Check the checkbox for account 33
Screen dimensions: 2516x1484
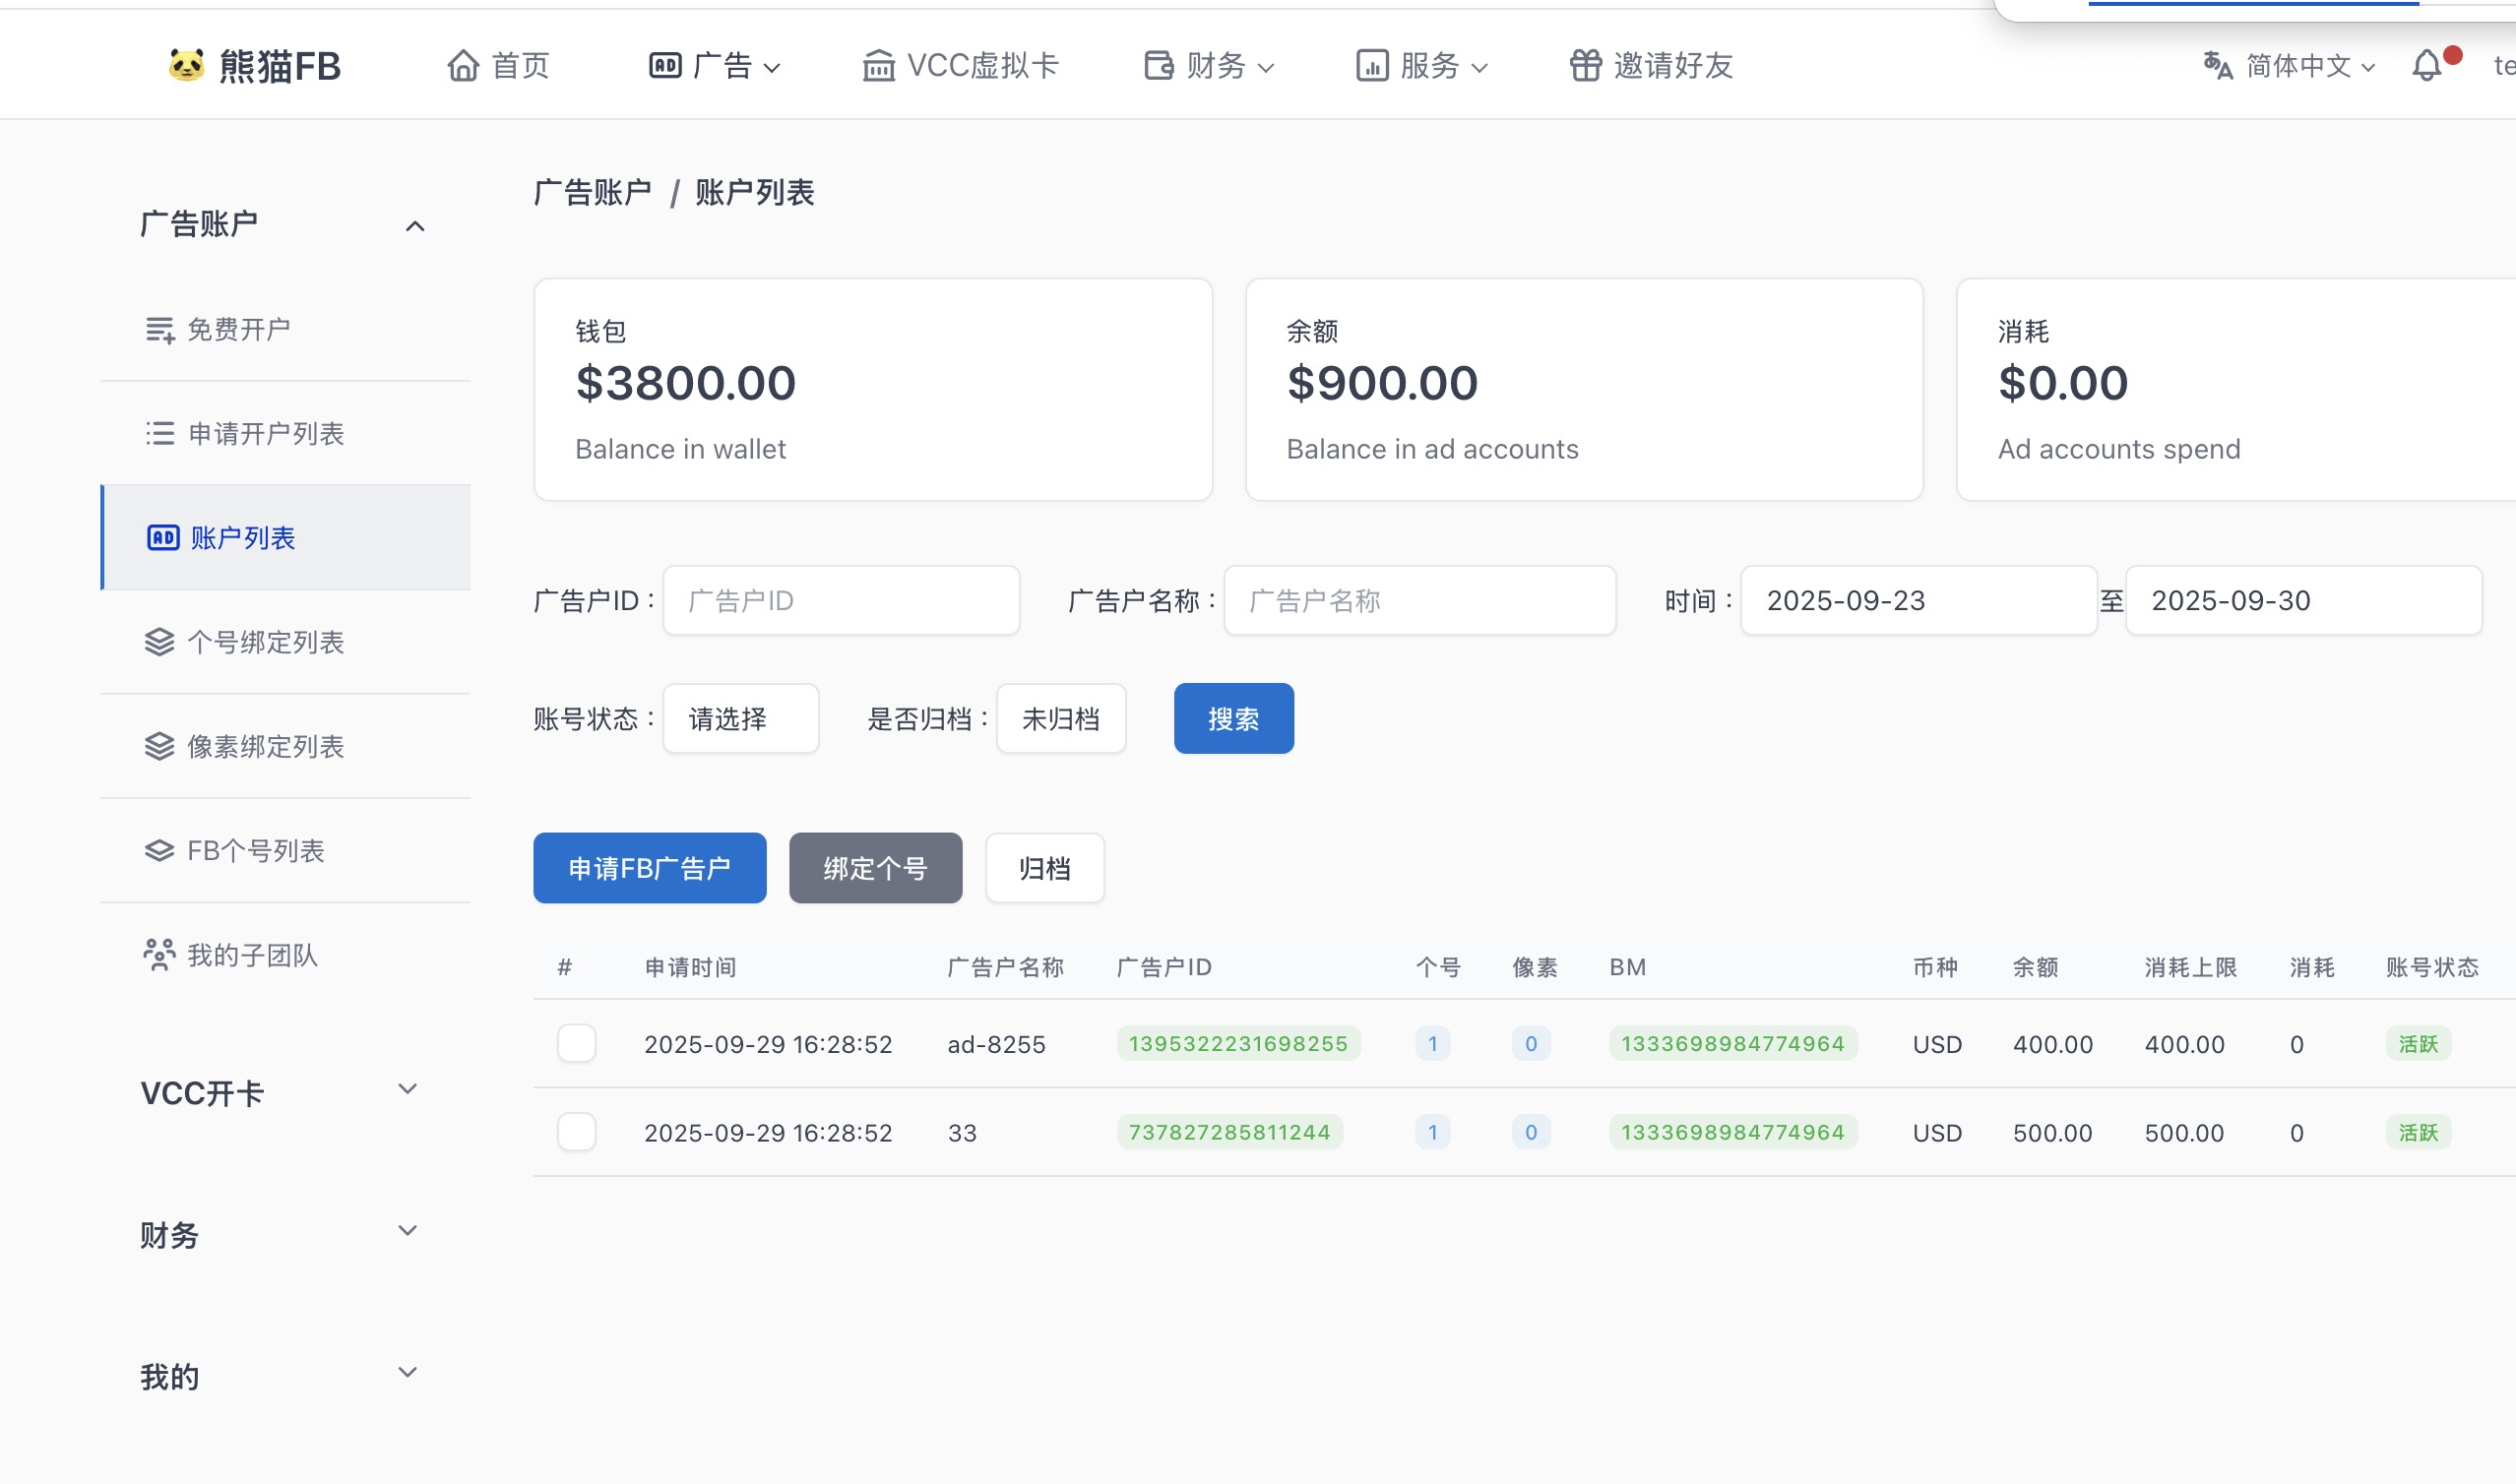(x=576, y=1132)
